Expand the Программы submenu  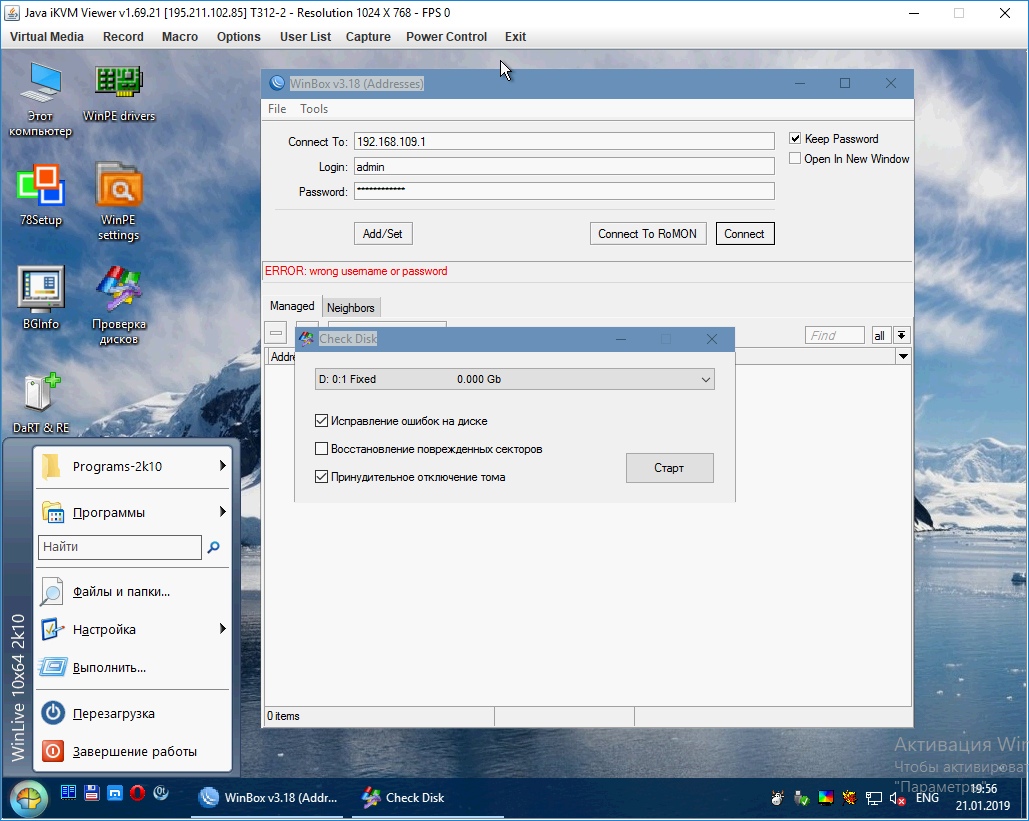coord(134,512)
